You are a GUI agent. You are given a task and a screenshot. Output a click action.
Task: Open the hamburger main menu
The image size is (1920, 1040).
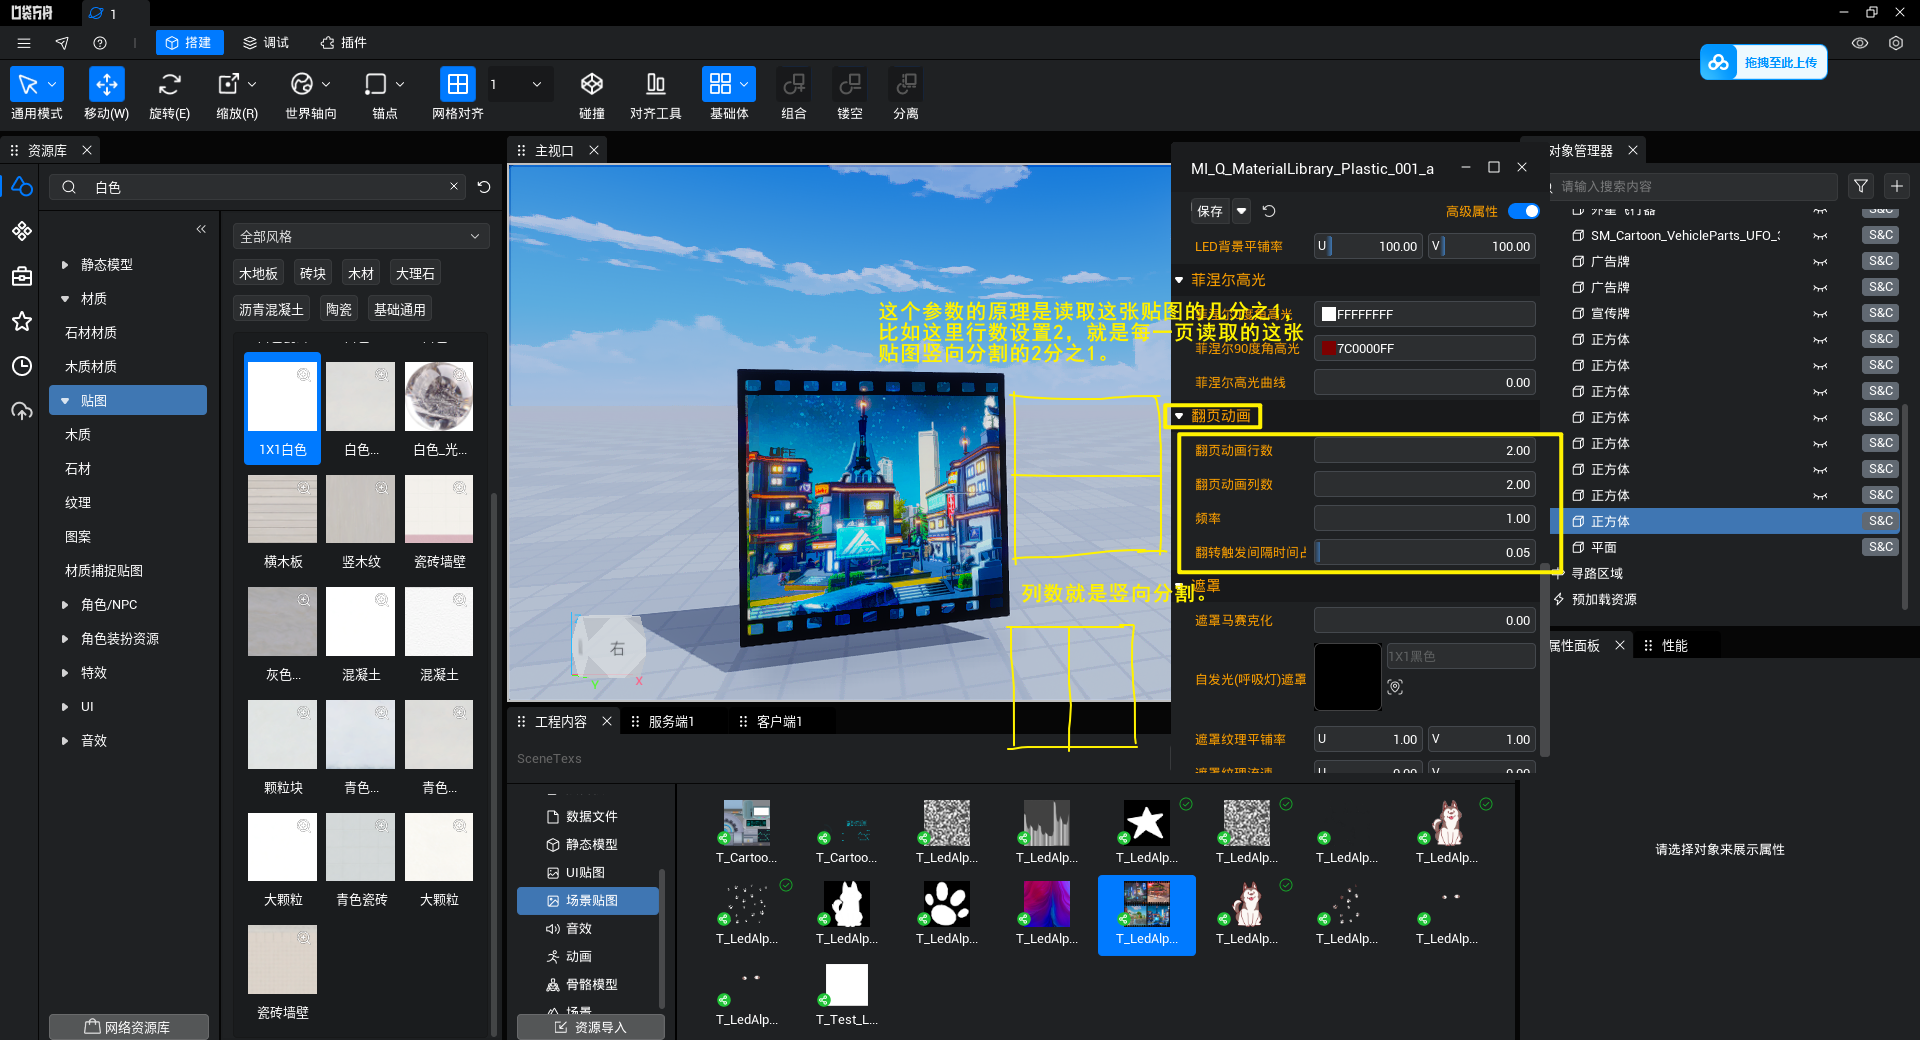pos(24,43)
